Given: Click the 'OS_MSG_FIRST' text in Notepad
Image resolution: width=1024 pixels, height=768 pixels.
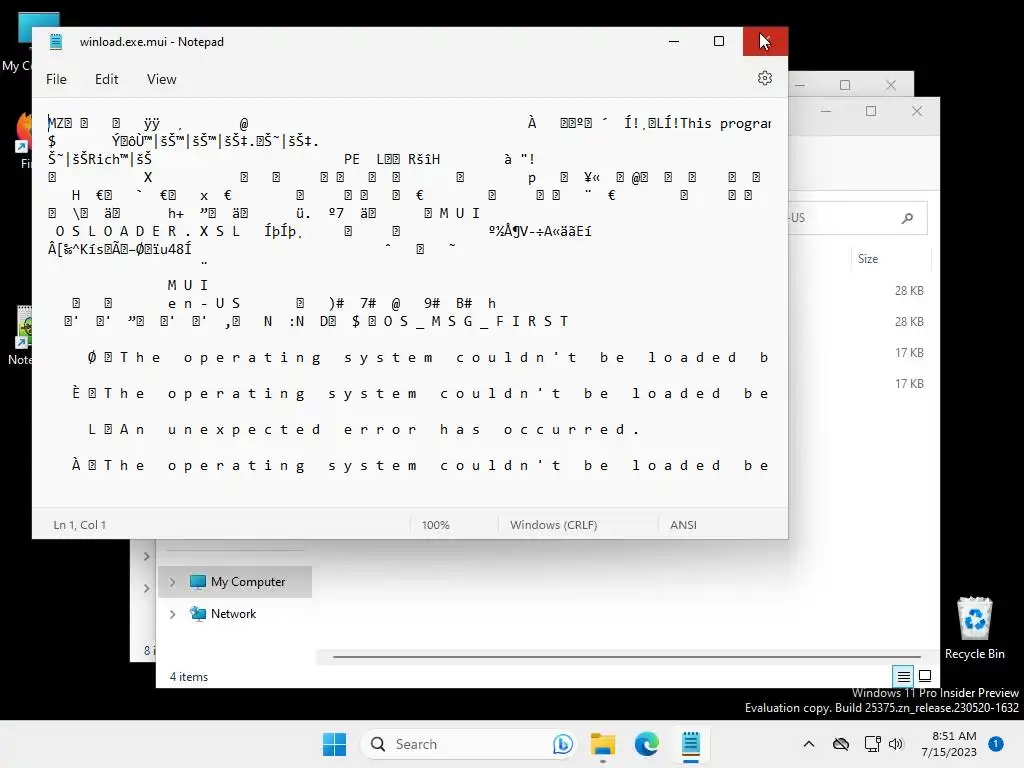Looking at the screenshot, I should pyautogui.click(x=476, y=321).
